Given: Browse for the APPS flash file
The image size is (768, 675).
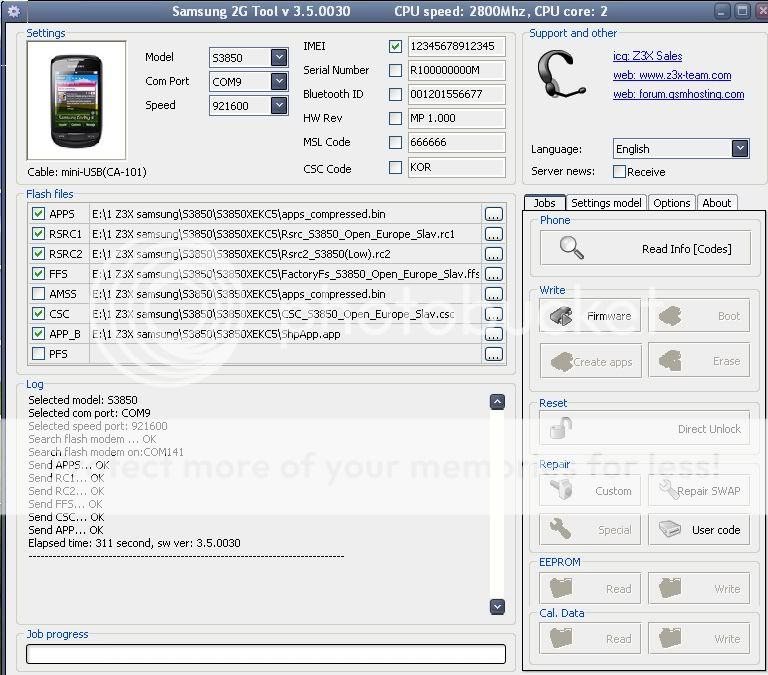Looking at the screenshot, I should 494,214.
